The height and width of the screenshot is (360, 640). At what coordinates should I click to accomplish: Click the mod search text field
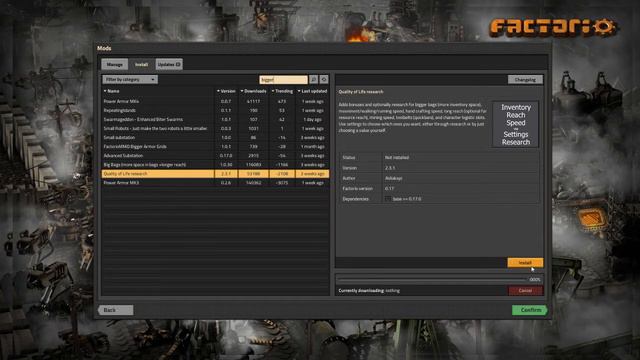[284, 80]
